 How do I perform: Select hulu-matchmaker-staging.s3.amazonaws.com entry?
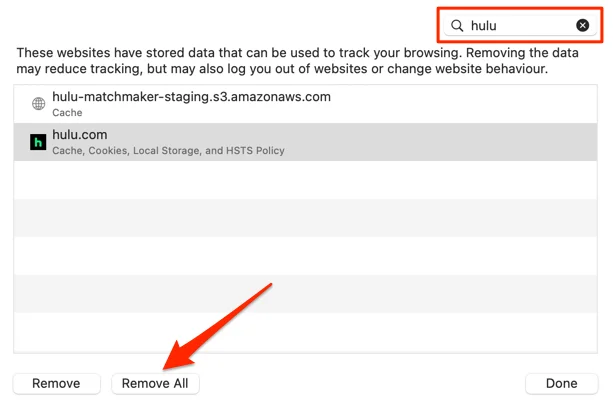pos(305,104)
